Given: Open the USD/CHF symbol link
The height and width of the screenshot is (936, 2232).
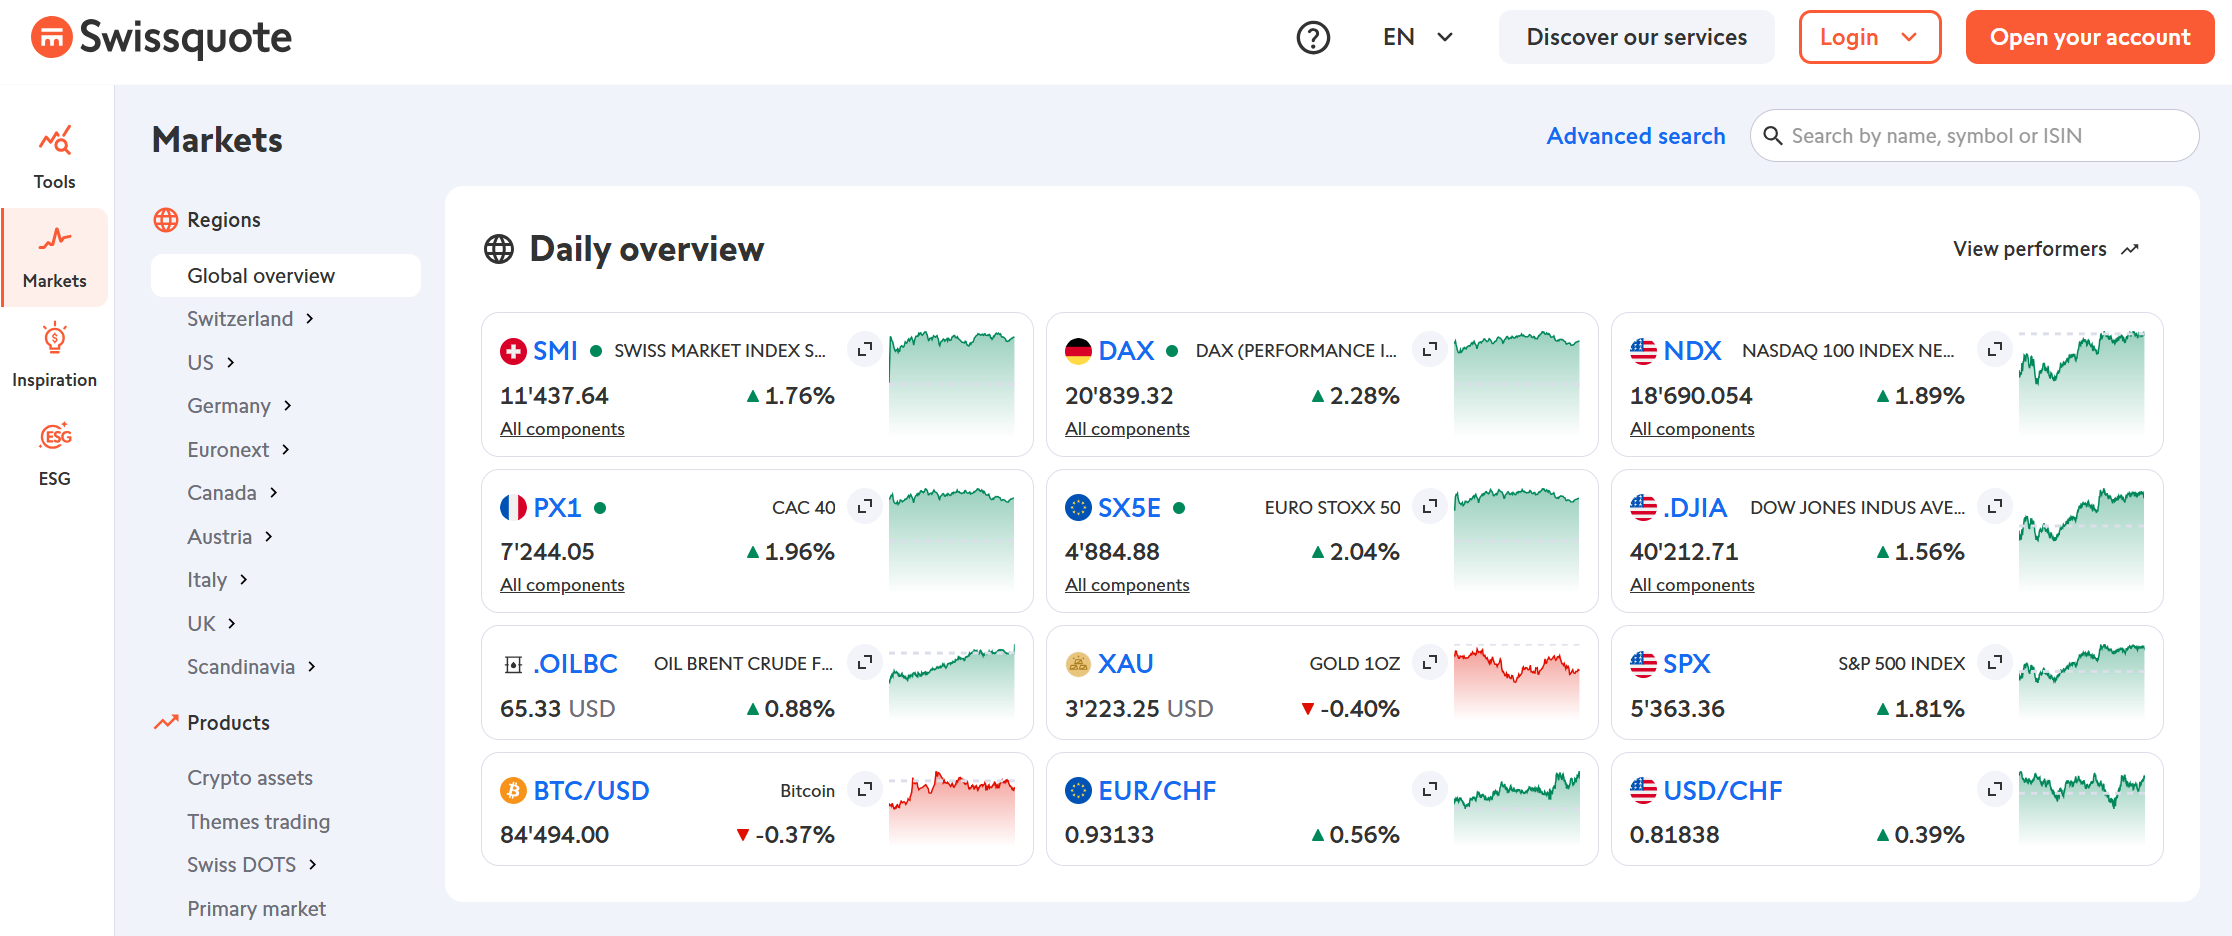Looking at the screenshot, I should point(1722,791).
